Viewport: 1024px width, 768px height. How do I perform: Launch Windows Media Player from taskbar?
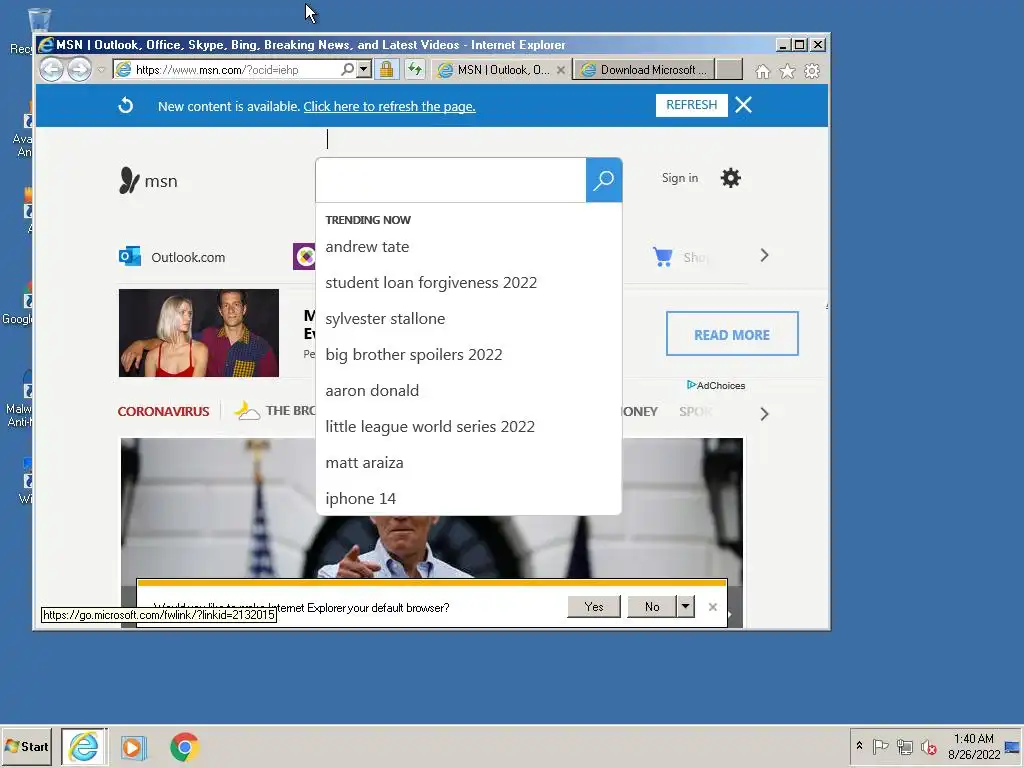coord(133,747)
